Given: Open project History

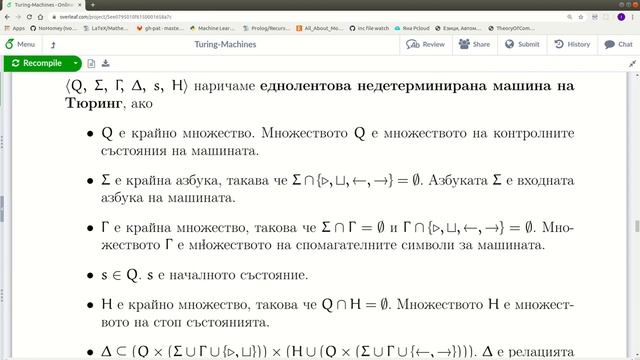Looking at the screenshot, I should 572,44.
